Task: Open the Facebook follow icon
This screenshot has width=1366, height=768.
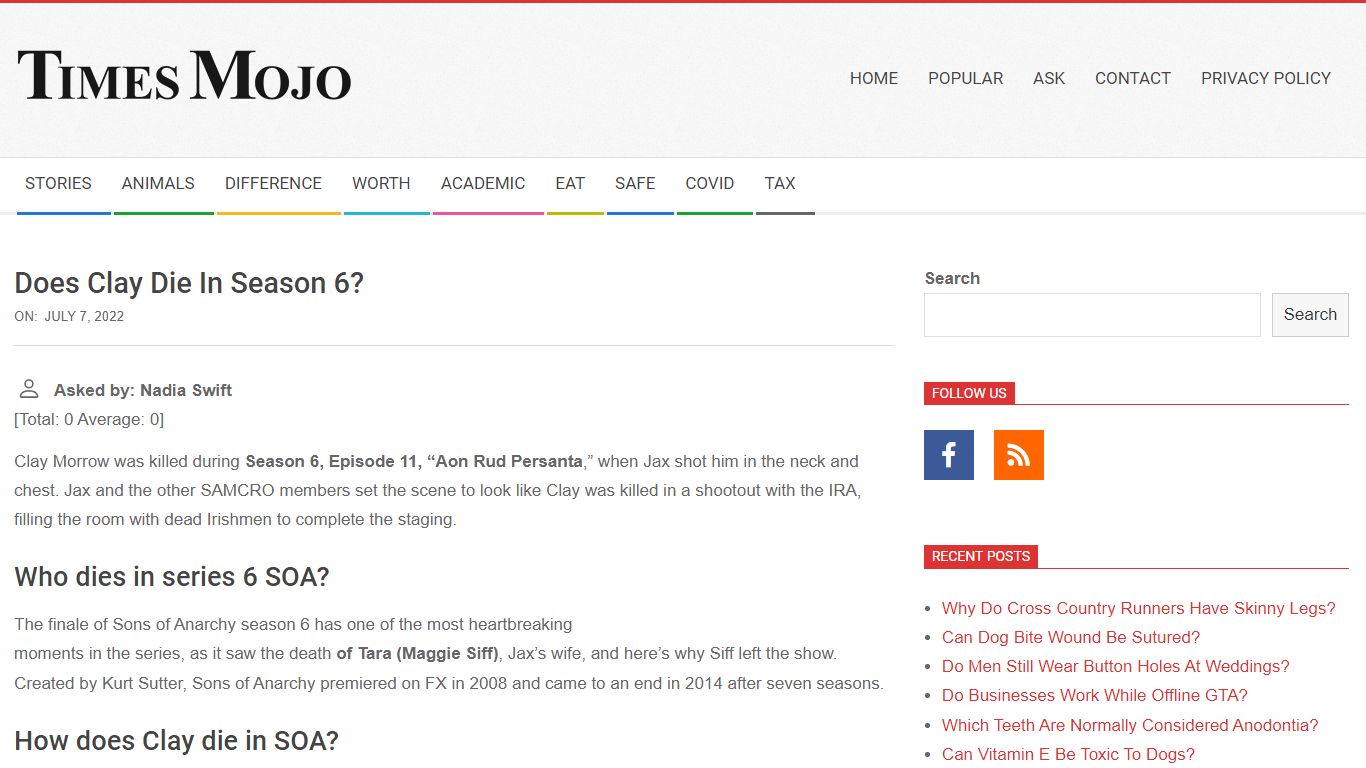Action: pyautogui.click(x=949, y=455)
